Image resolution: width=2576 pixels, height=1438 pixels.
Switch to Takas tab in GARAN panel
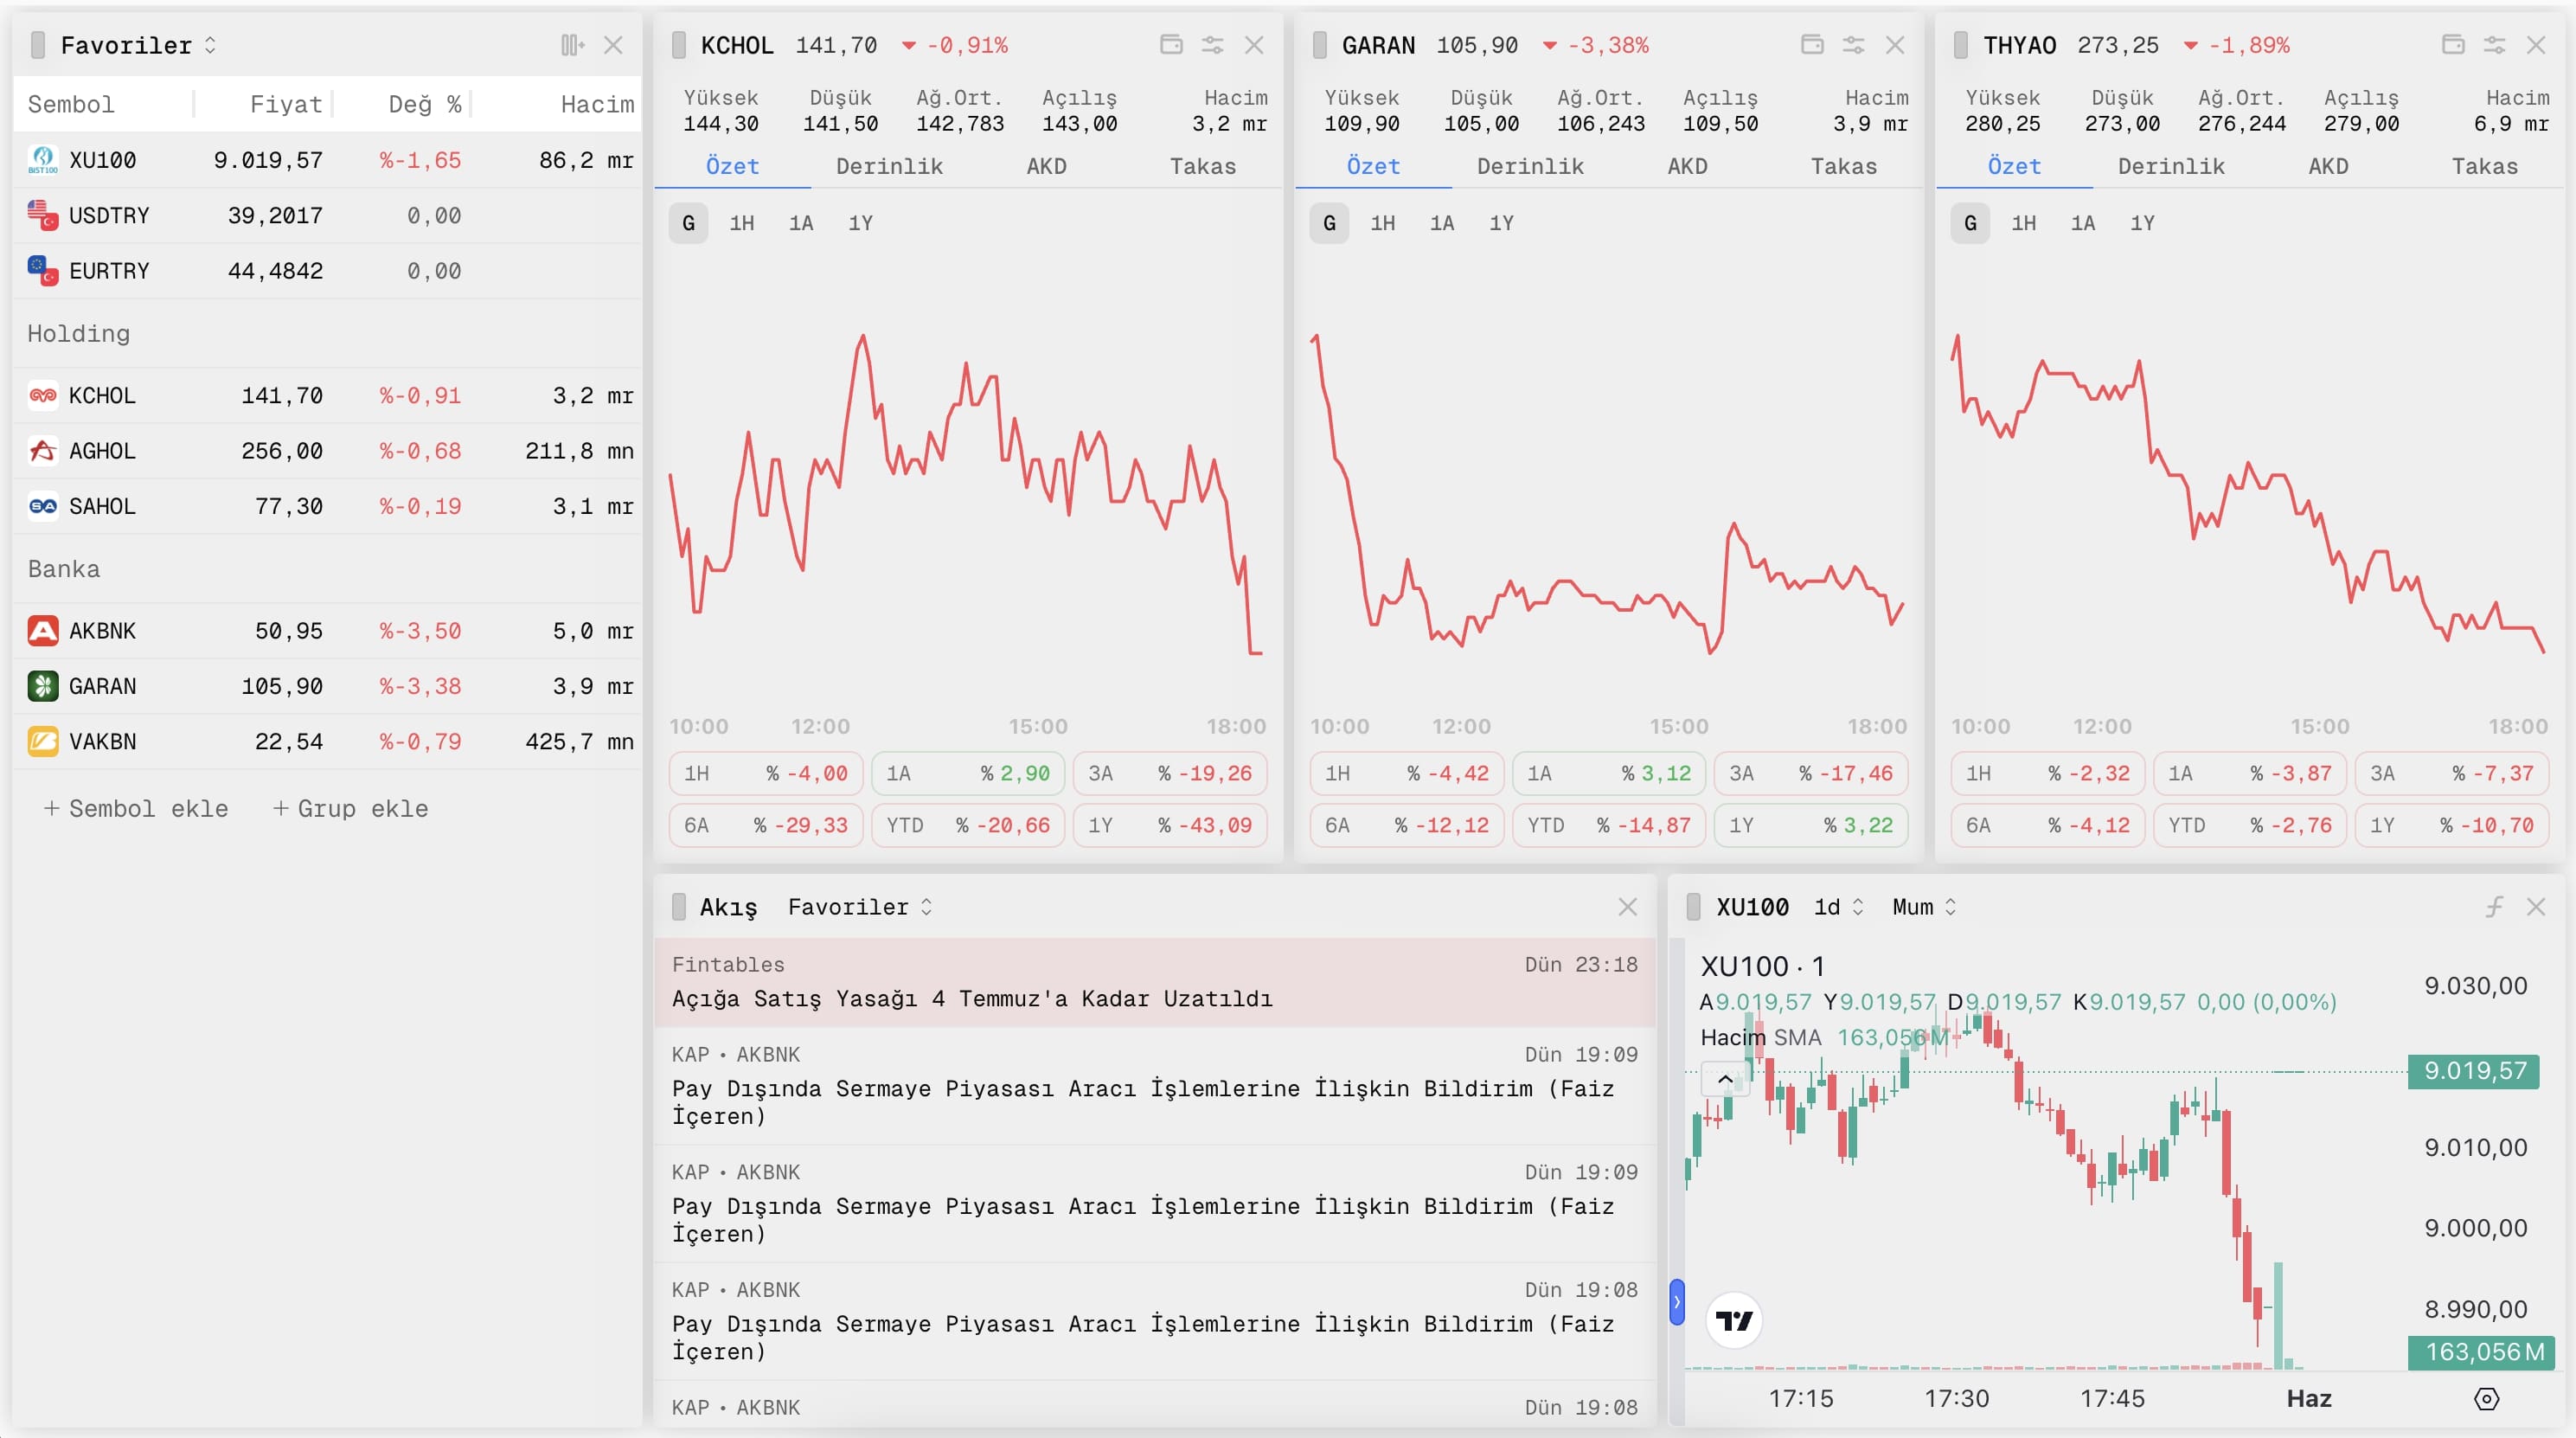click(x=1843, y=166)
